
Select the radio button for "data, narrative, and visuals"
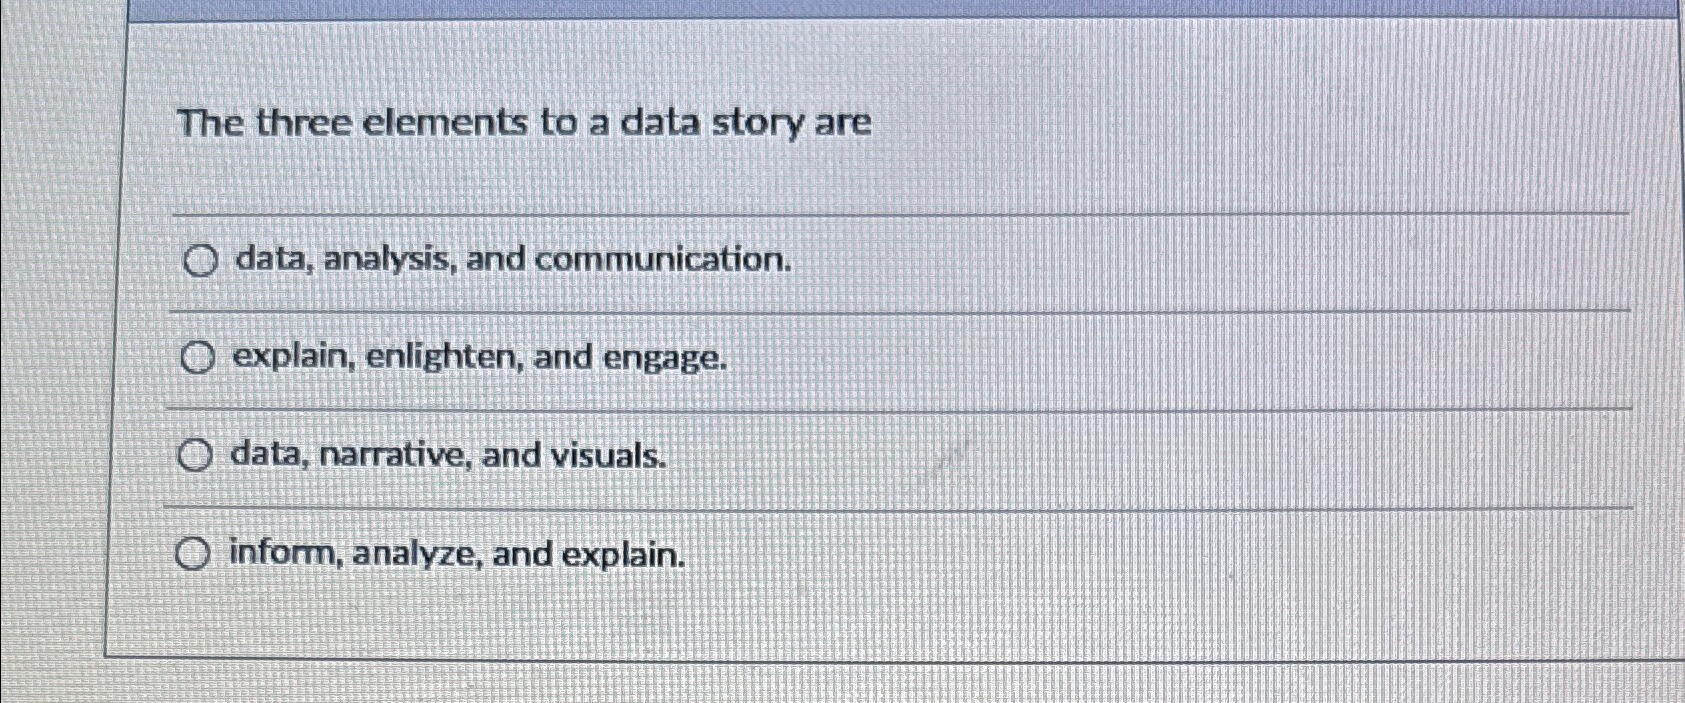(x=197, y=453)
